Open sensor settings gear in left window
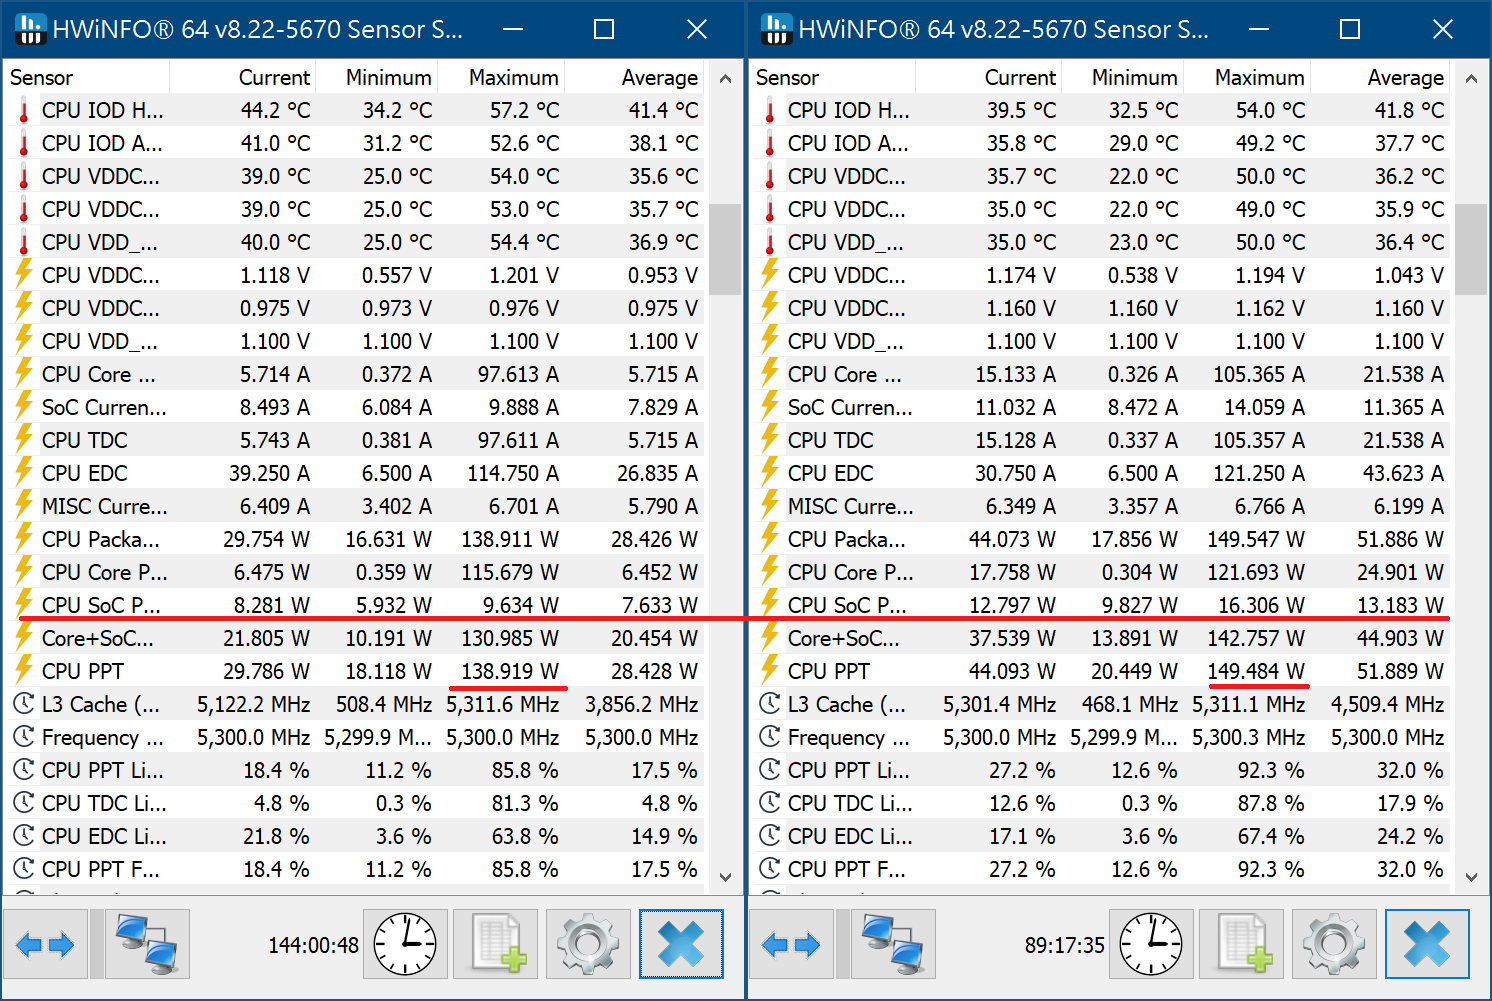 588,944
